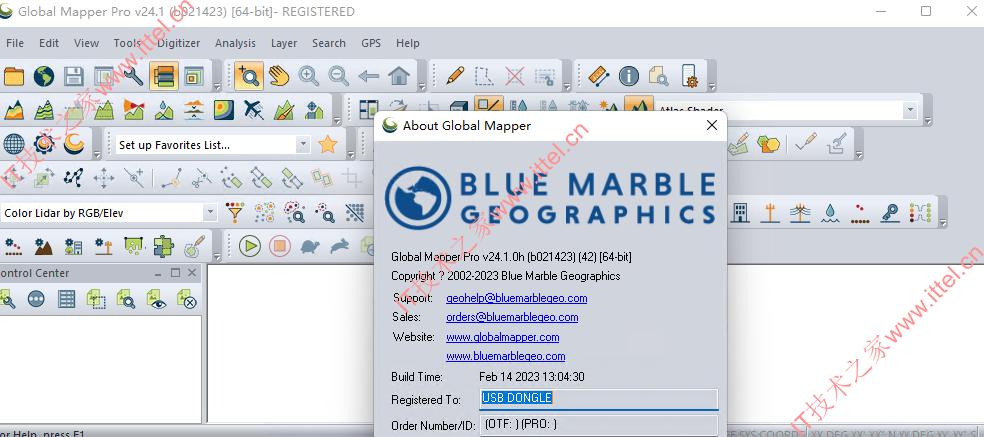Click zoom to layer icon in Control Center
Viewport: 984px width, 437px height.
(x=126, y=299)
